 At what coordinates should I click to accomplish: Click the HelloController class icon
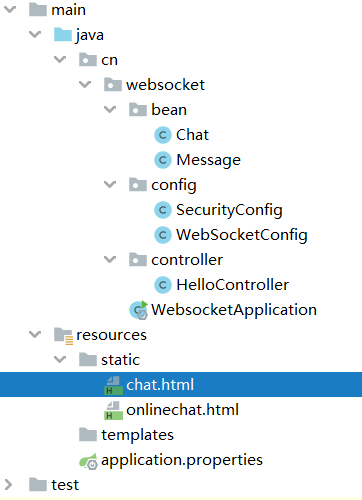coord(163,285)
